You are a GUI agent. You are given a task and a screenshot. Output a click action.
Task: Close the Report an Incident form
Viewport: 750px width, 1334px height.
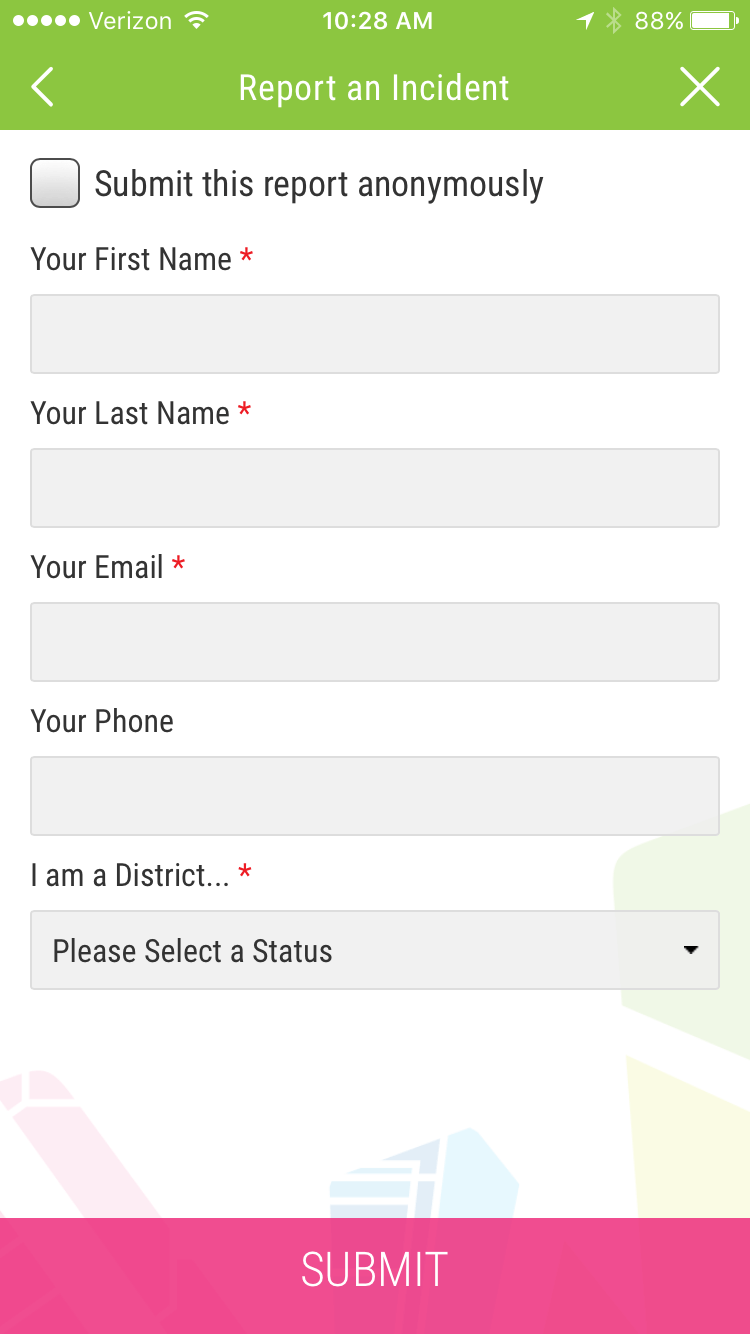point(699,88)
